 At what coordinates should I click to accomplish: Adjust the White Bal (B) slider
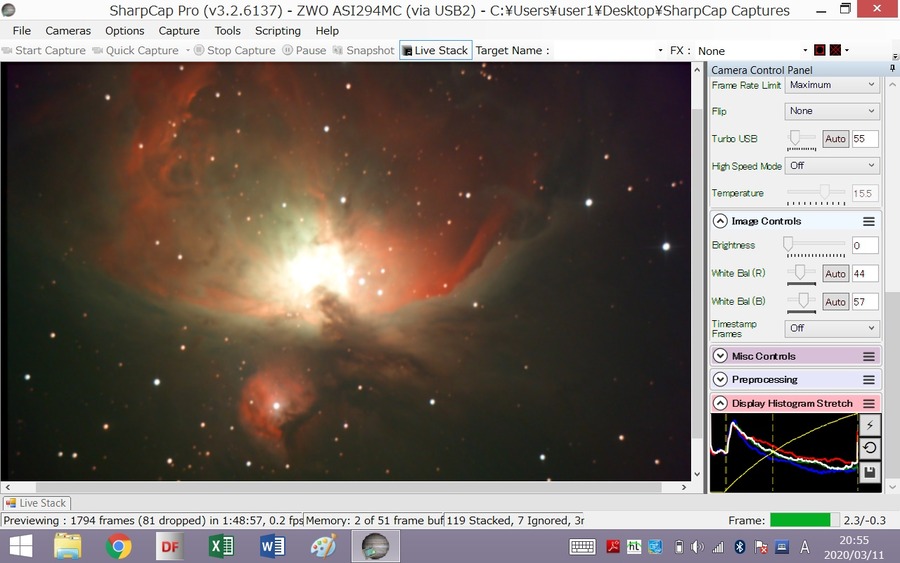point(804,300)
